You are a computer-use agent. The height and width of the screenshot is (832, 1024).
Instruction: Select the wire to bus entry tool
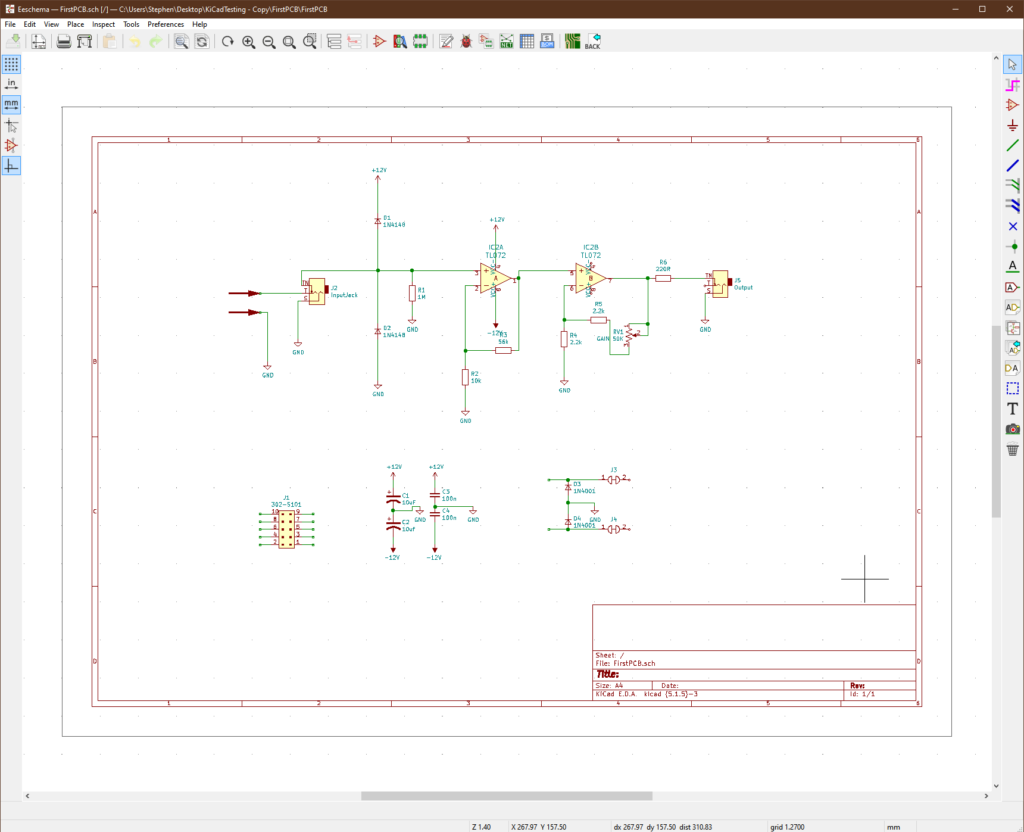[1012, 185]
